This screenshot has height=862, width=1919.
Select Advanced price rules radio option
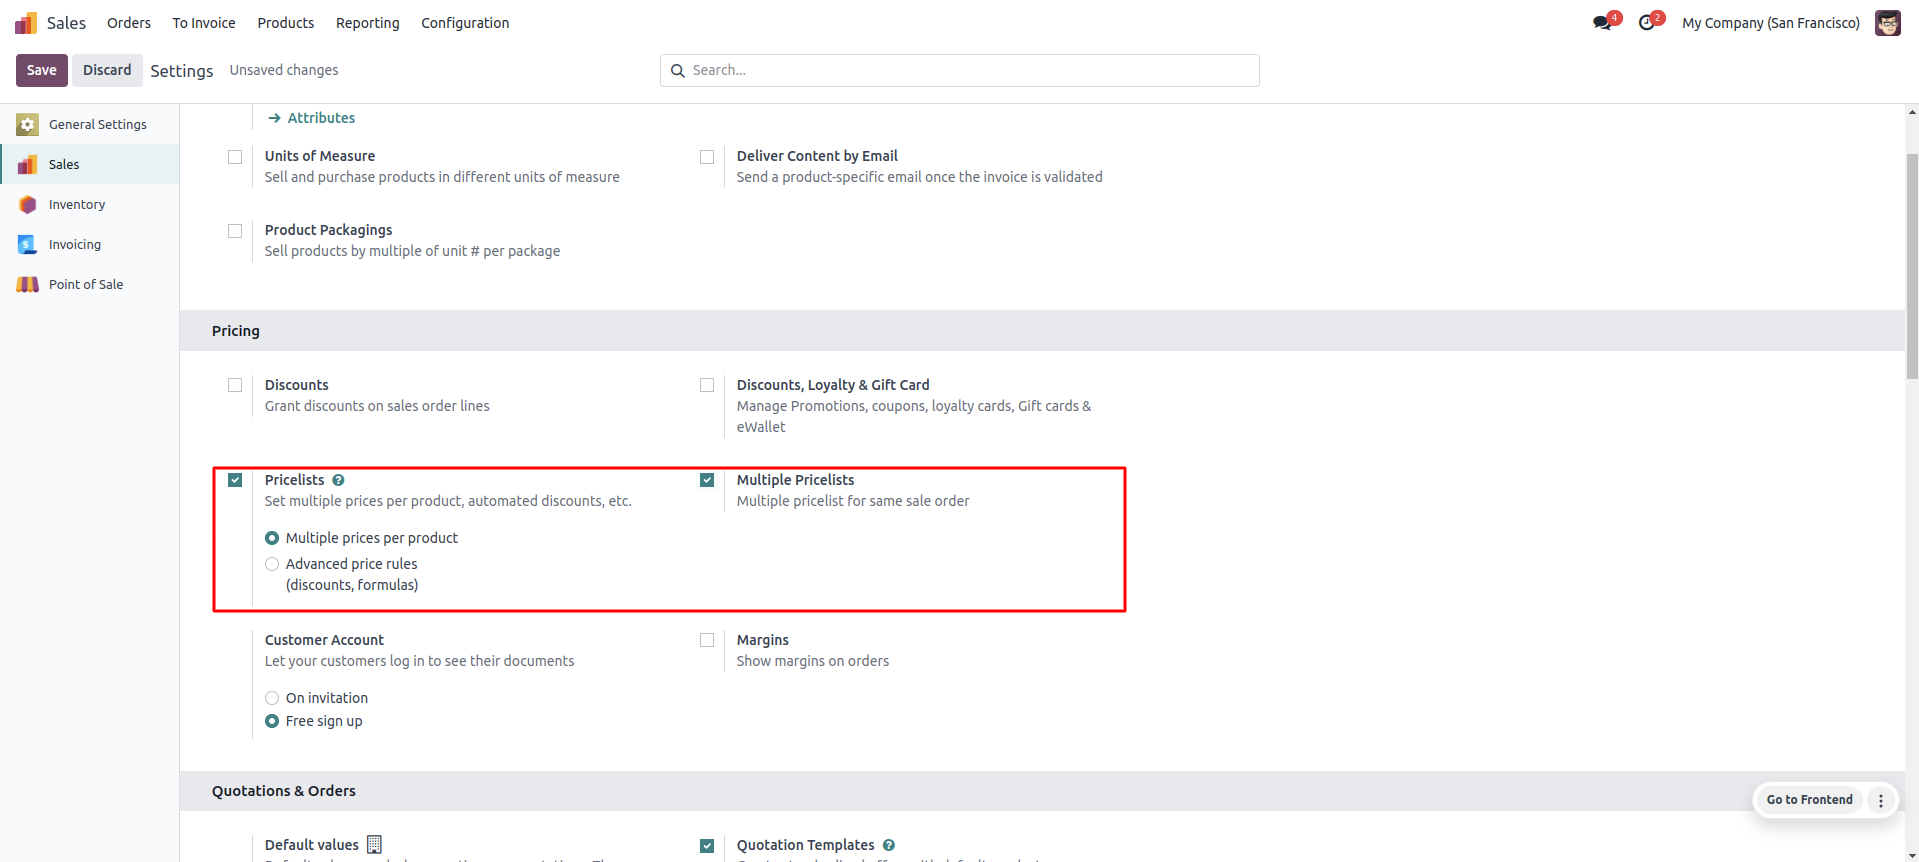272,564
